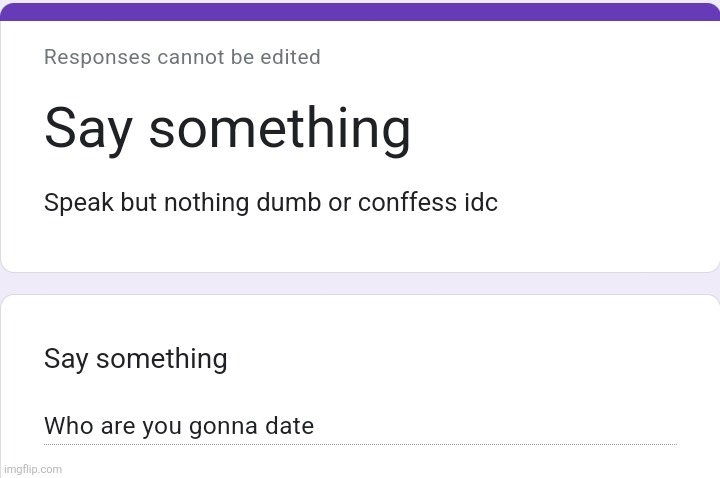Click the word "something" in the large title
This screenshot has width=720, height=478.
click(x=280, y=129)
